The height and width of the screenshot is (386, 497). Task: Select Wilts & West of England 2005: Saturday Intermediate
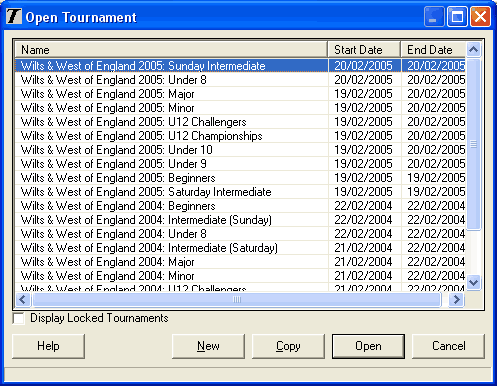[240, 192]
